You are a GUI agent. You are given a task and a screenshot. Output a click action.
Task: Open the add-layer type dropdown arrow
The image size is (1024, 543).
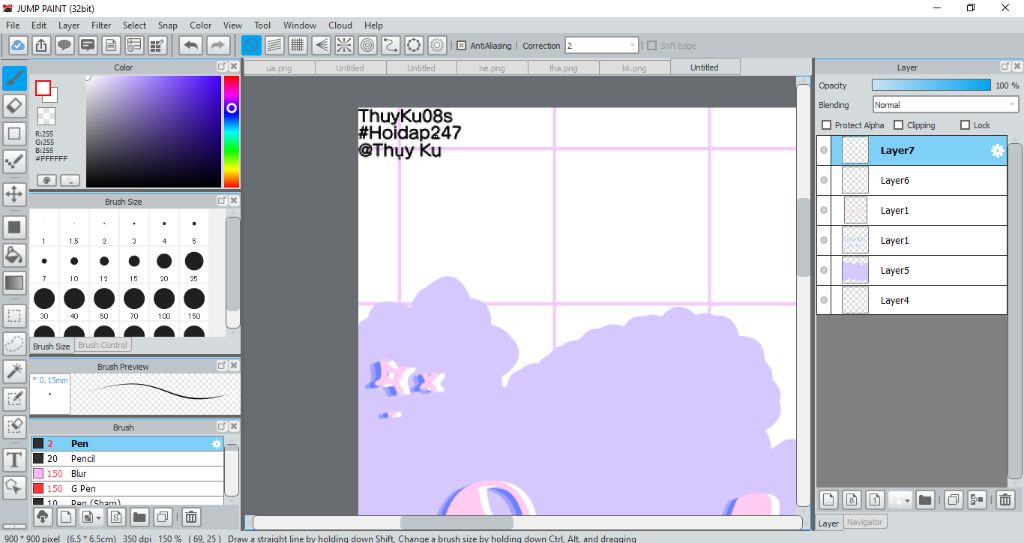click(907, 501)
